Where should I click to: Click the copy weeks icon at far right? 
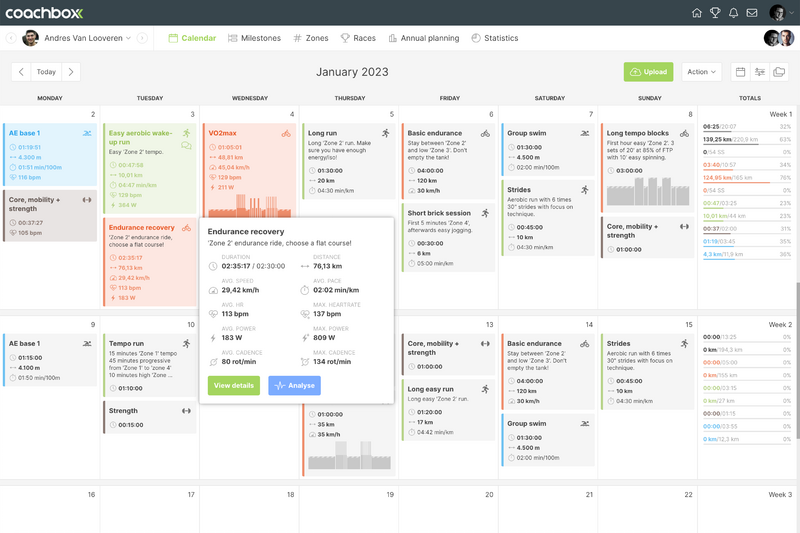point(780,72)
